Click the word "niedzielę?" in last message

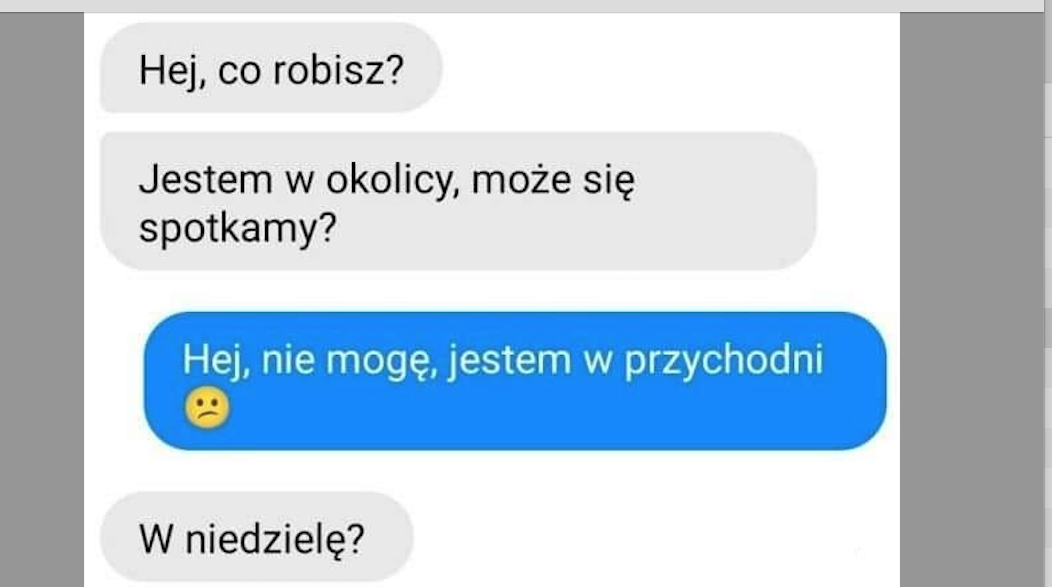coord(274,539)
